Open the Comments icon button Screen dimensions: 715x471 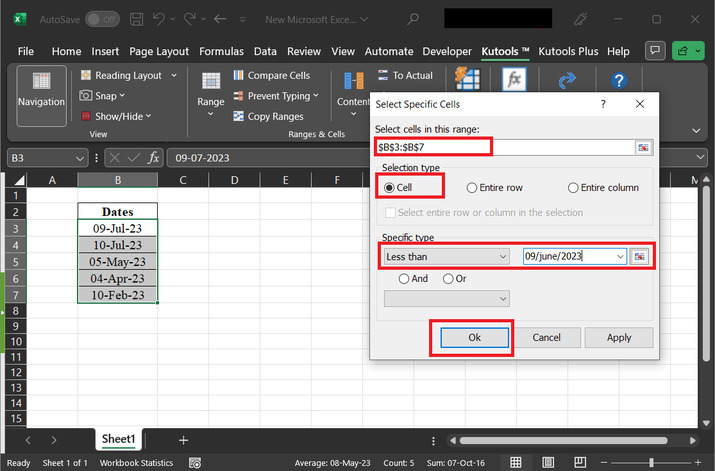pyautogui.click(x=655, y=51)
